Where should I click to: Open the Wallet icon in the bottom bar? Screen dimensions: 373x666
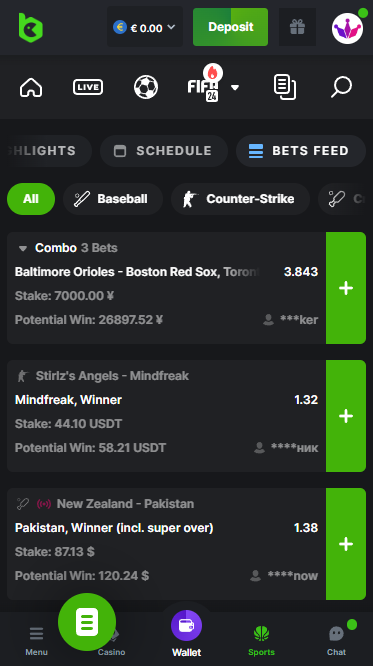point(186,633)
